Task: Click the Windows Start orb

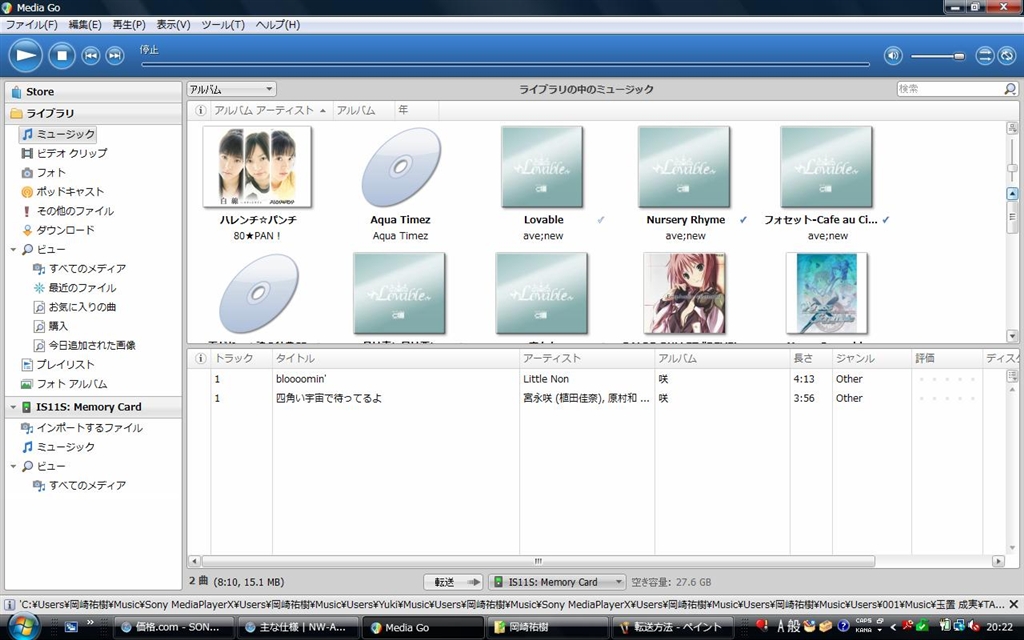Action: (22, 626)
